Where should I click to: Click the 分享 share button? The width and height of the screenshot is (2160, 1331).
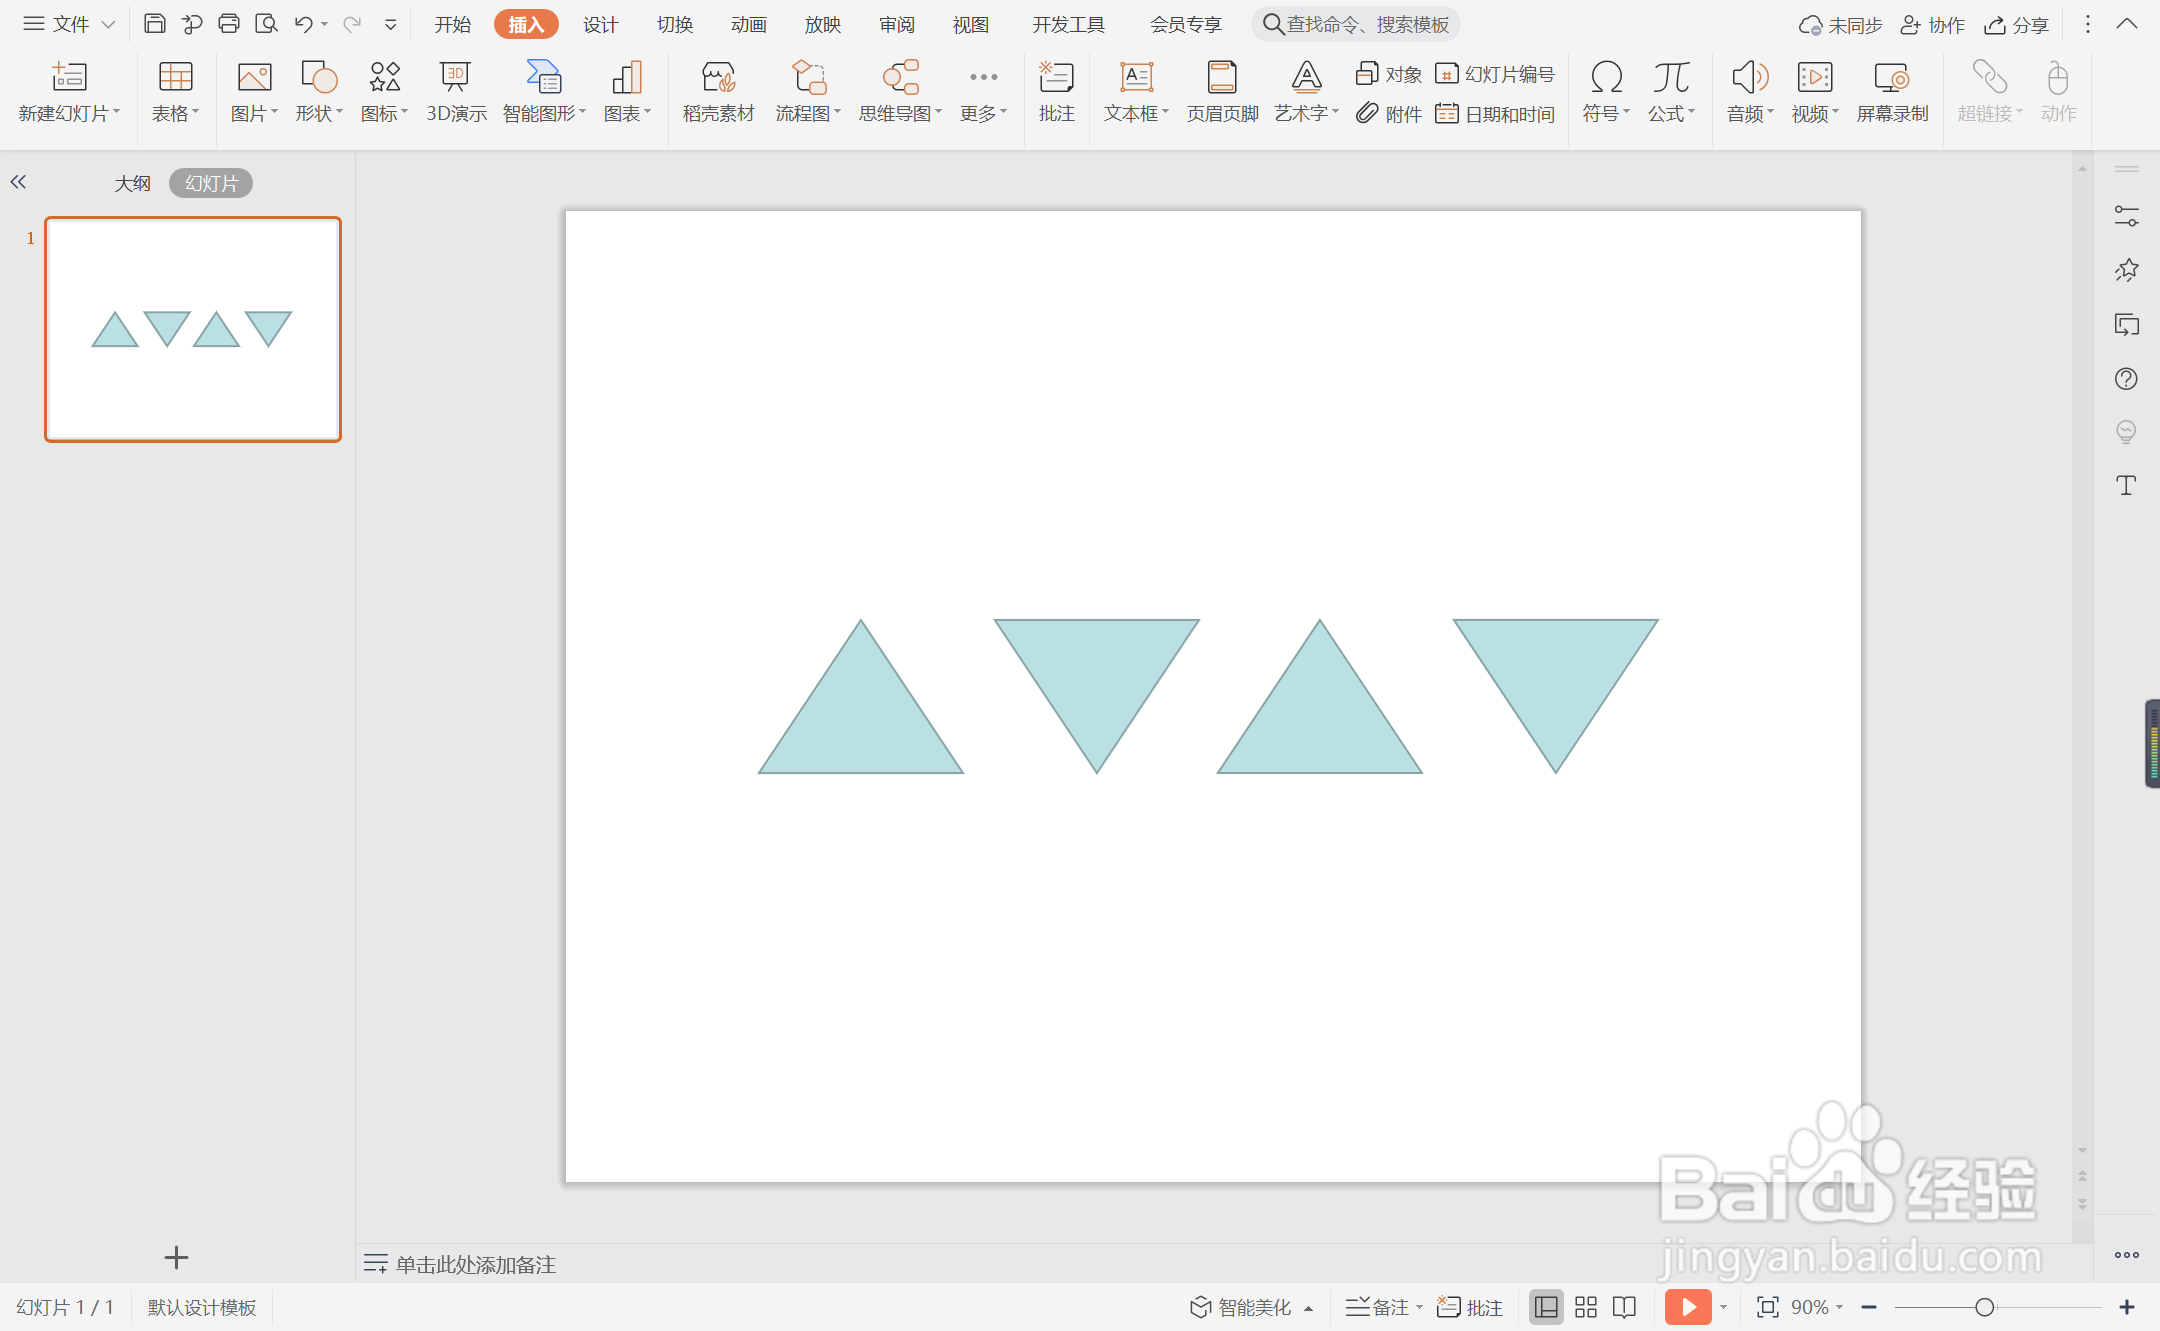click(x=2017, y=24)
